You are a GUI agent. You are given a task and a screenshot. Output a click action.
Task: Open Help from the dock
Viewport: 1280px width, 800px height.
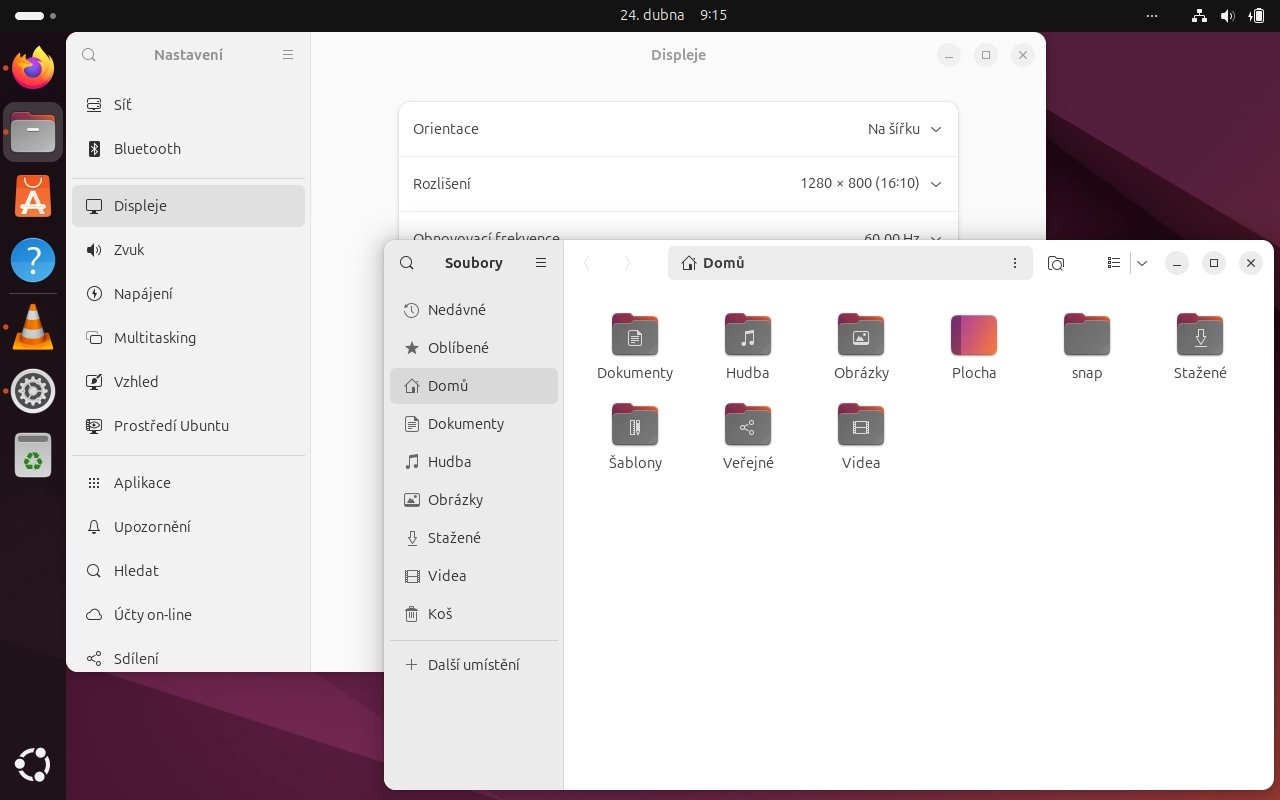33,260
